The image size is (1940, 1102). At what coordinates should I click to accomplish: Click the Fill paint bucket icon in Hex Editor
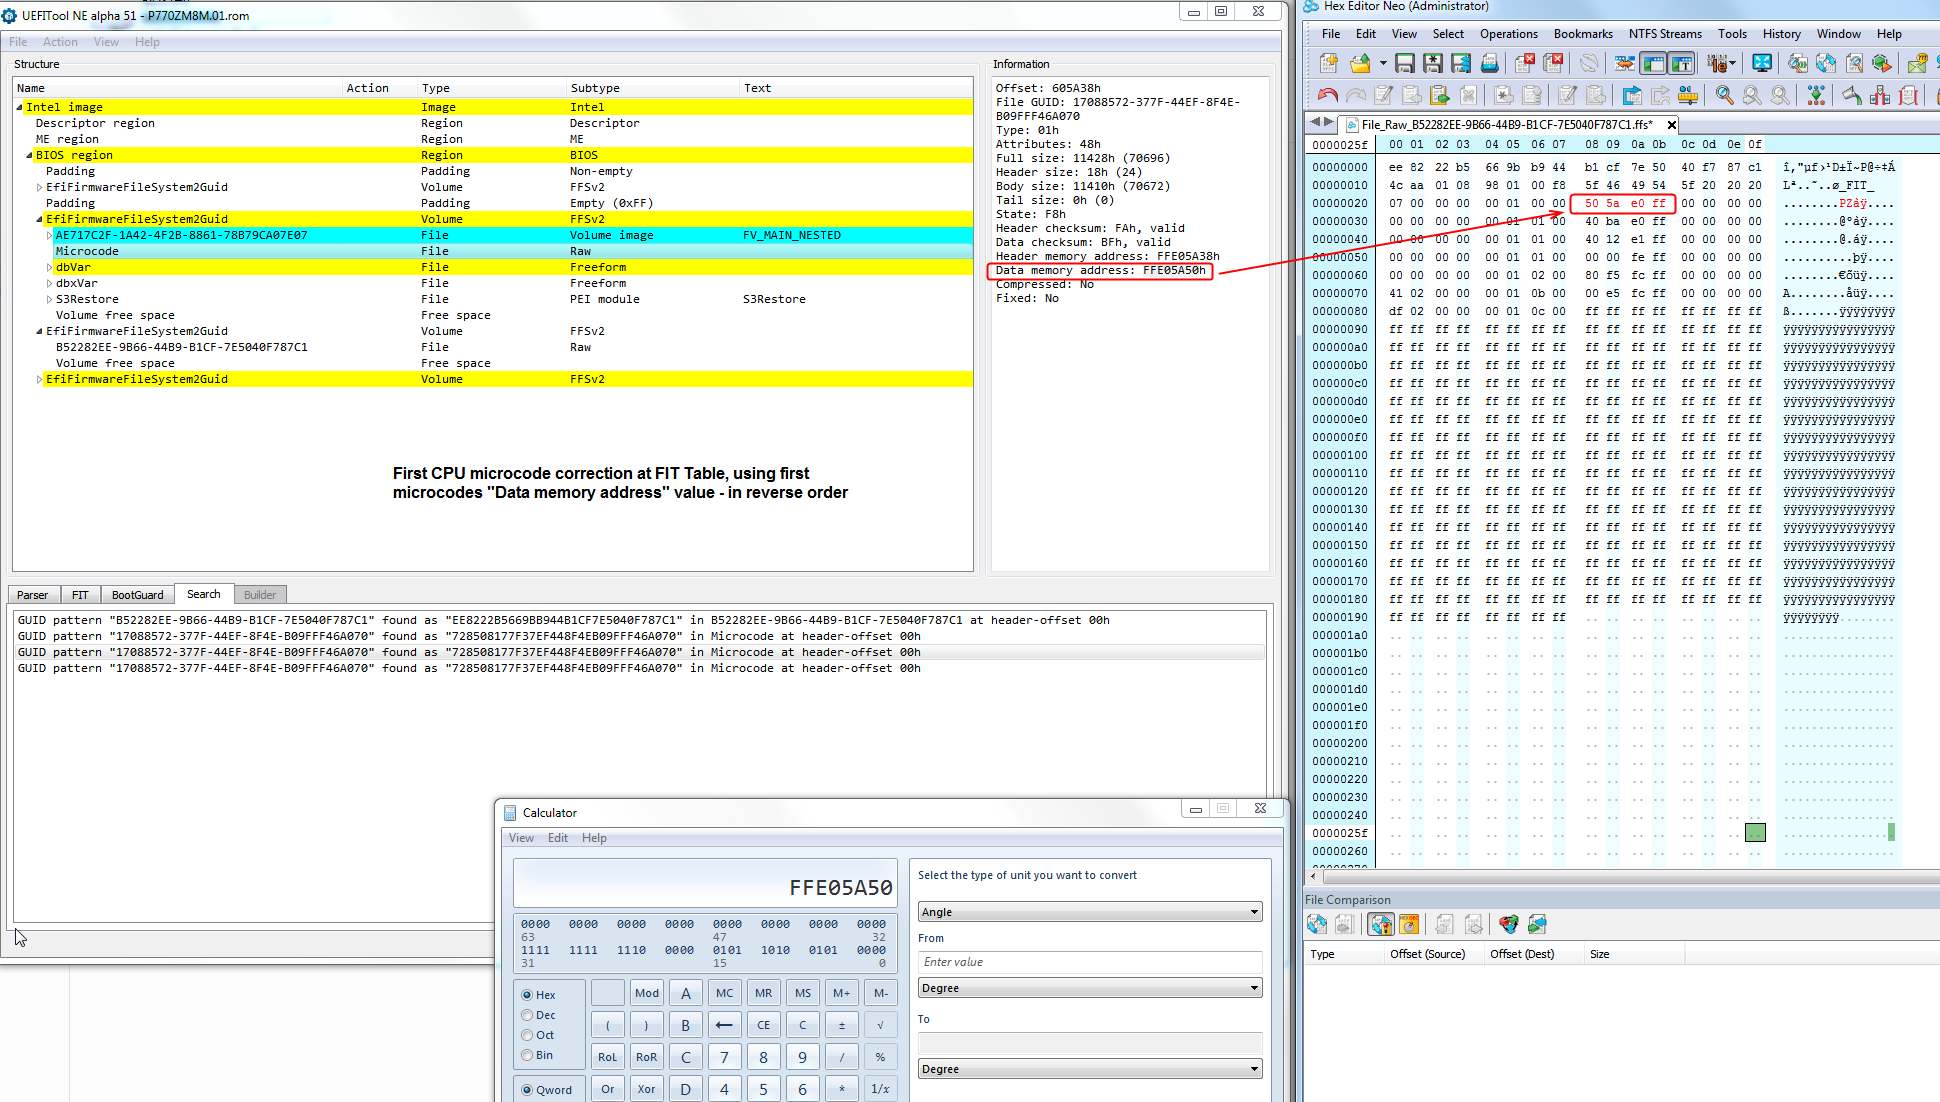pos(1852,95)
